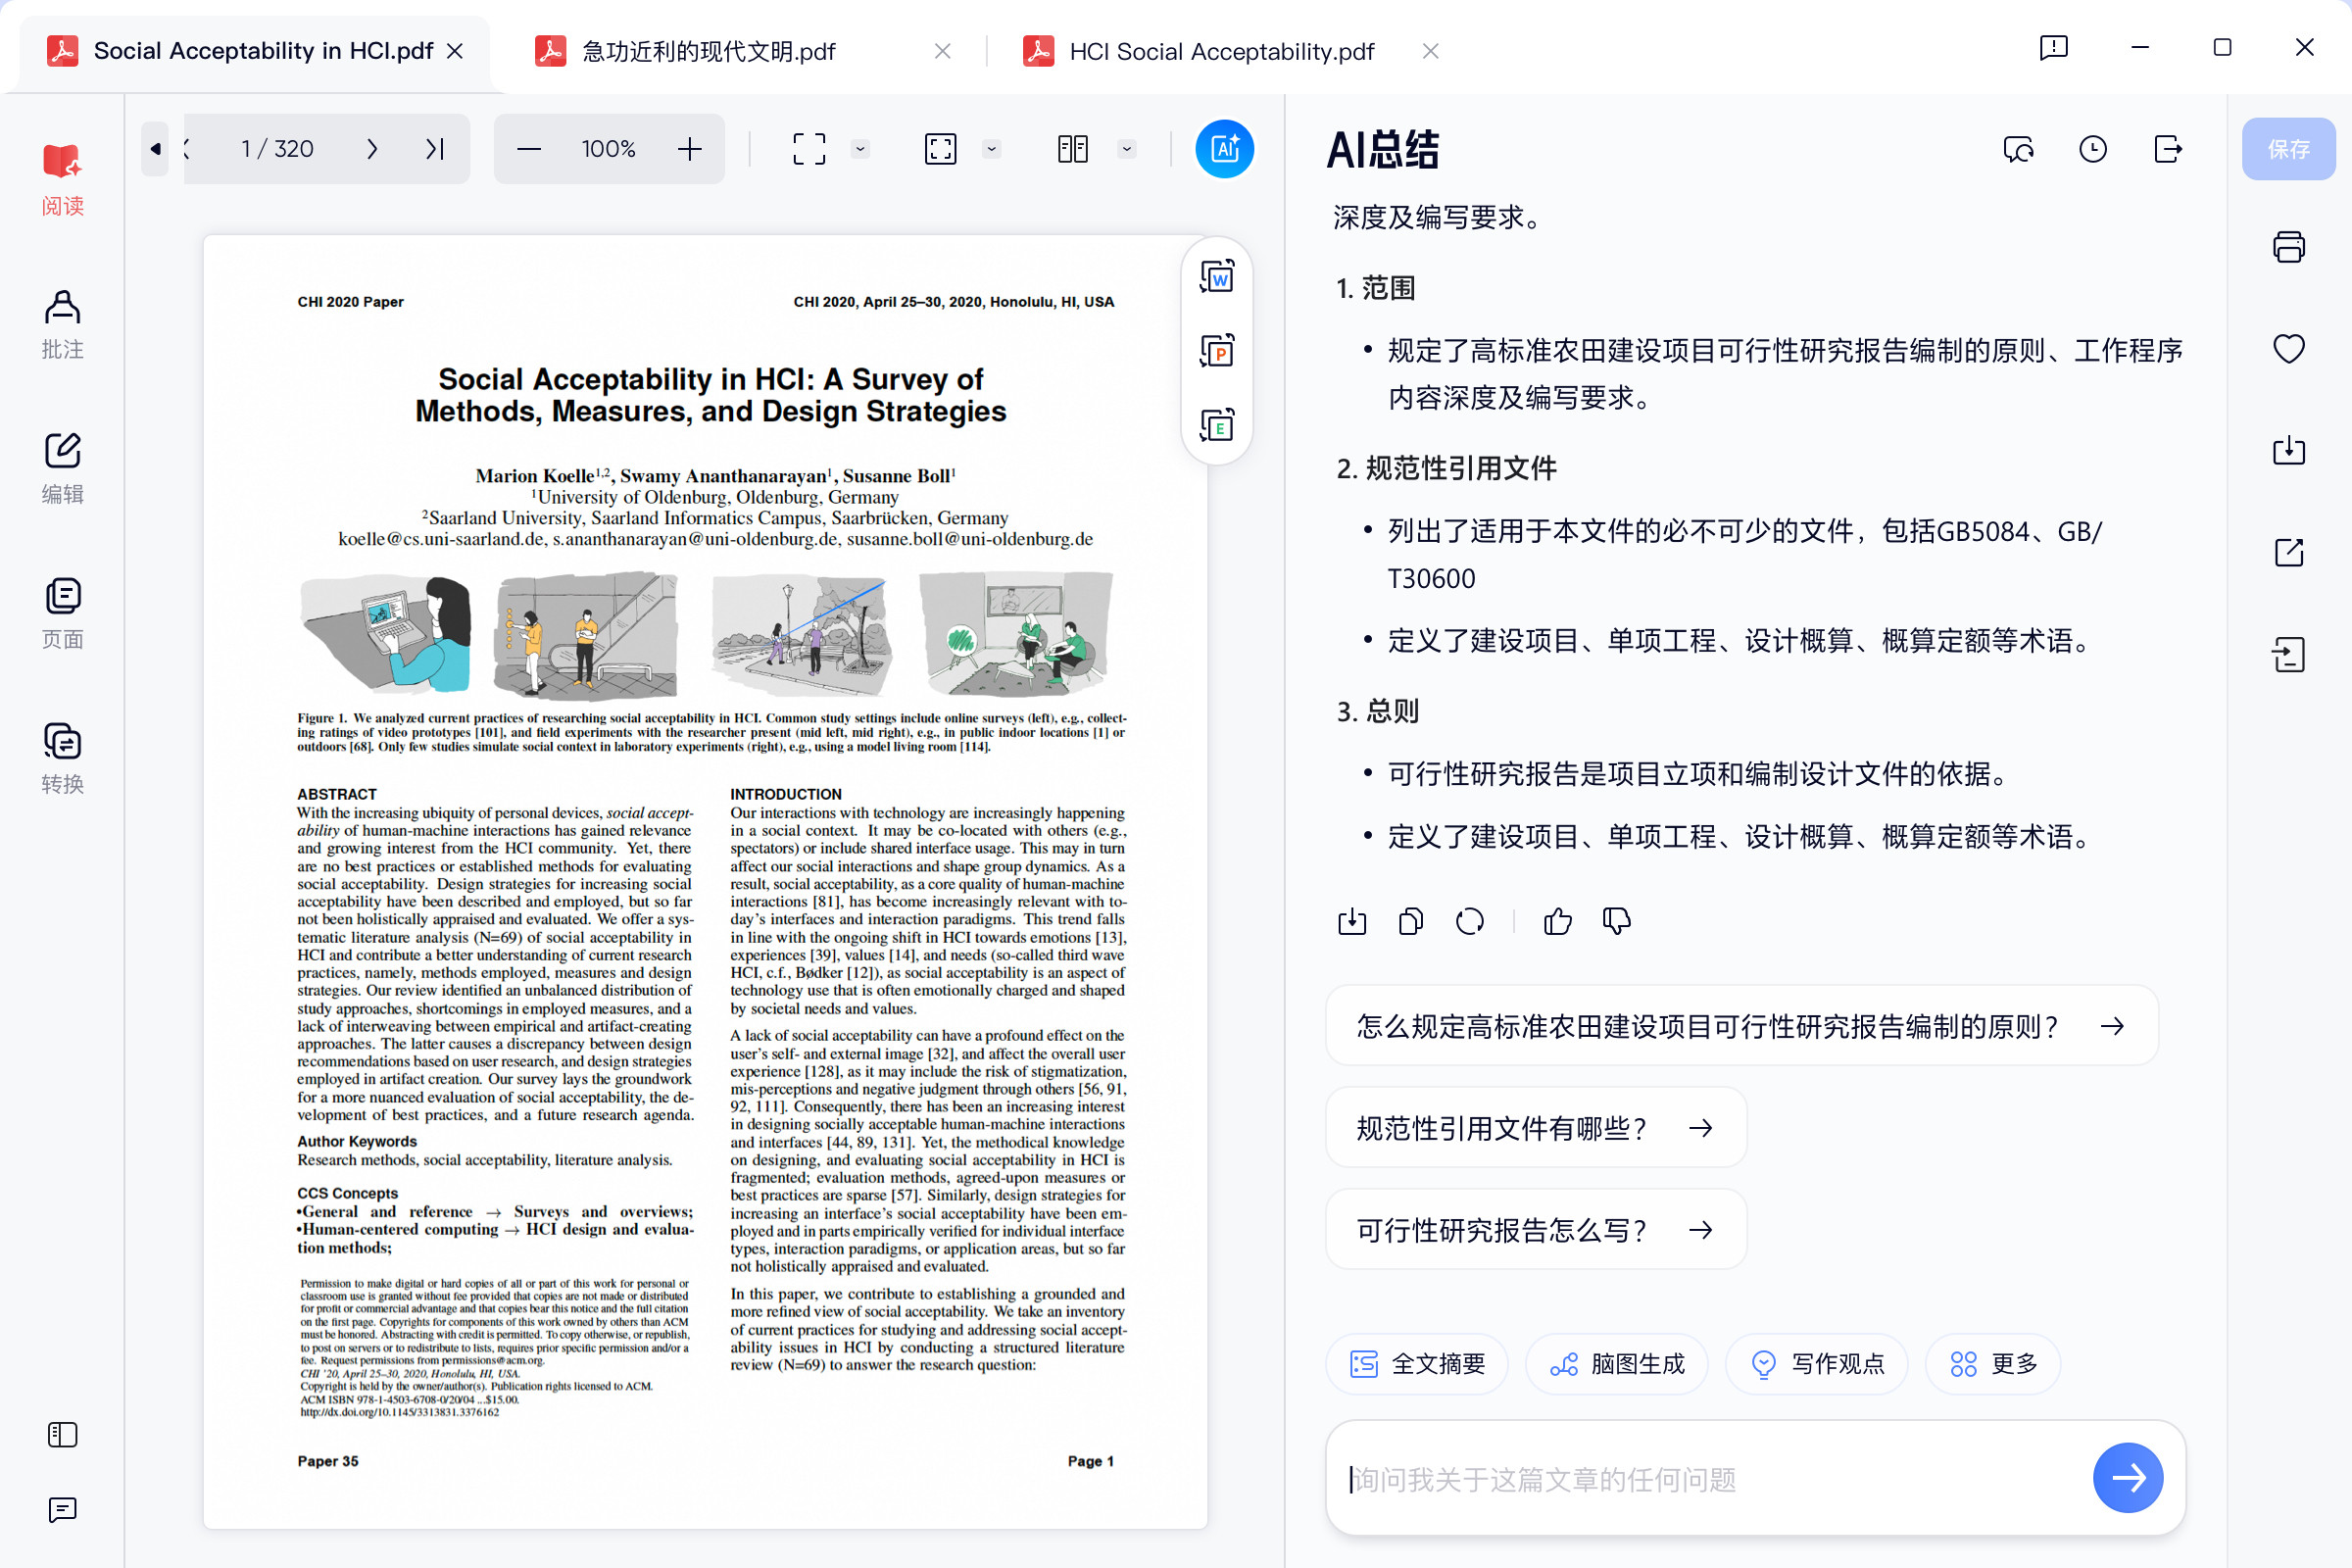This screenshot has width=2352, height=1568.
Task: Click the download icon on right sidebar
Action: point(2289,450)
